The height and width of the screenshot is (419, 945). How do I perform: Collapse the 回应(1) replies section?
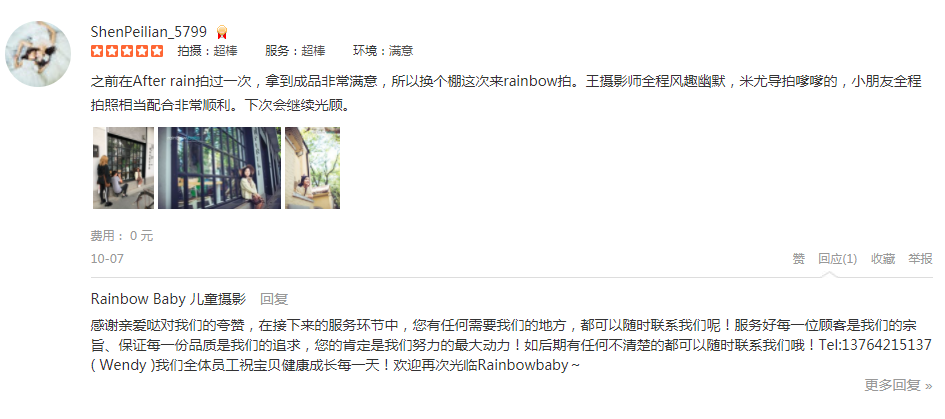pos(837,259)
